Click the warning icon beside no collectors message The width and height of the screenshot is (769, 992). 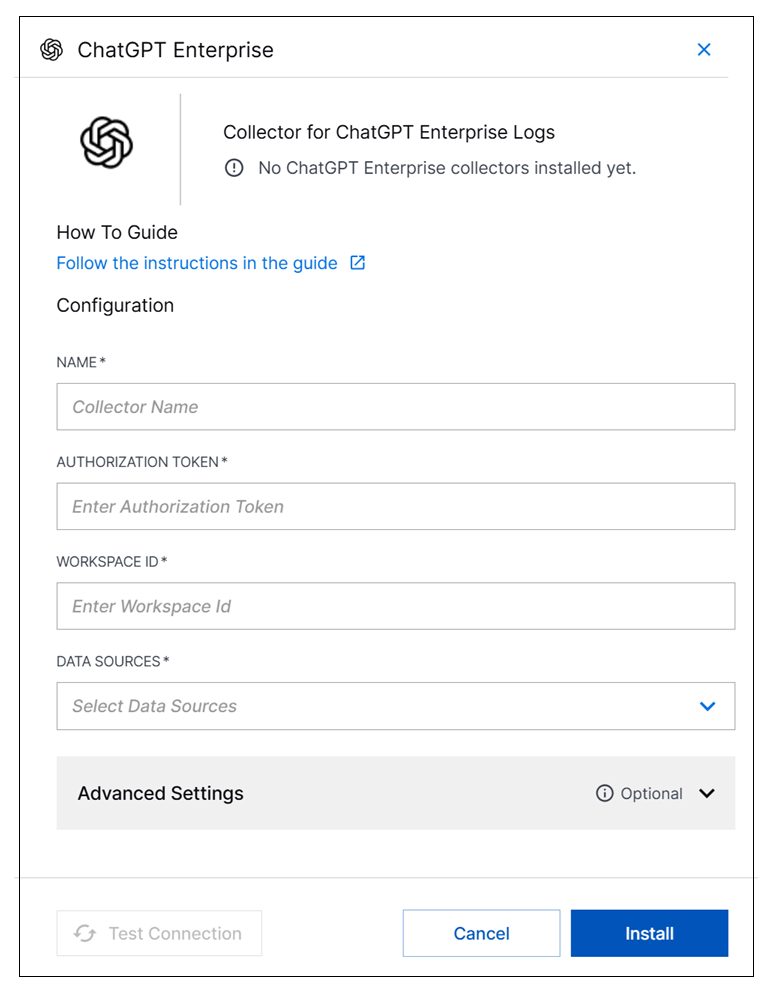coord(234,168)
